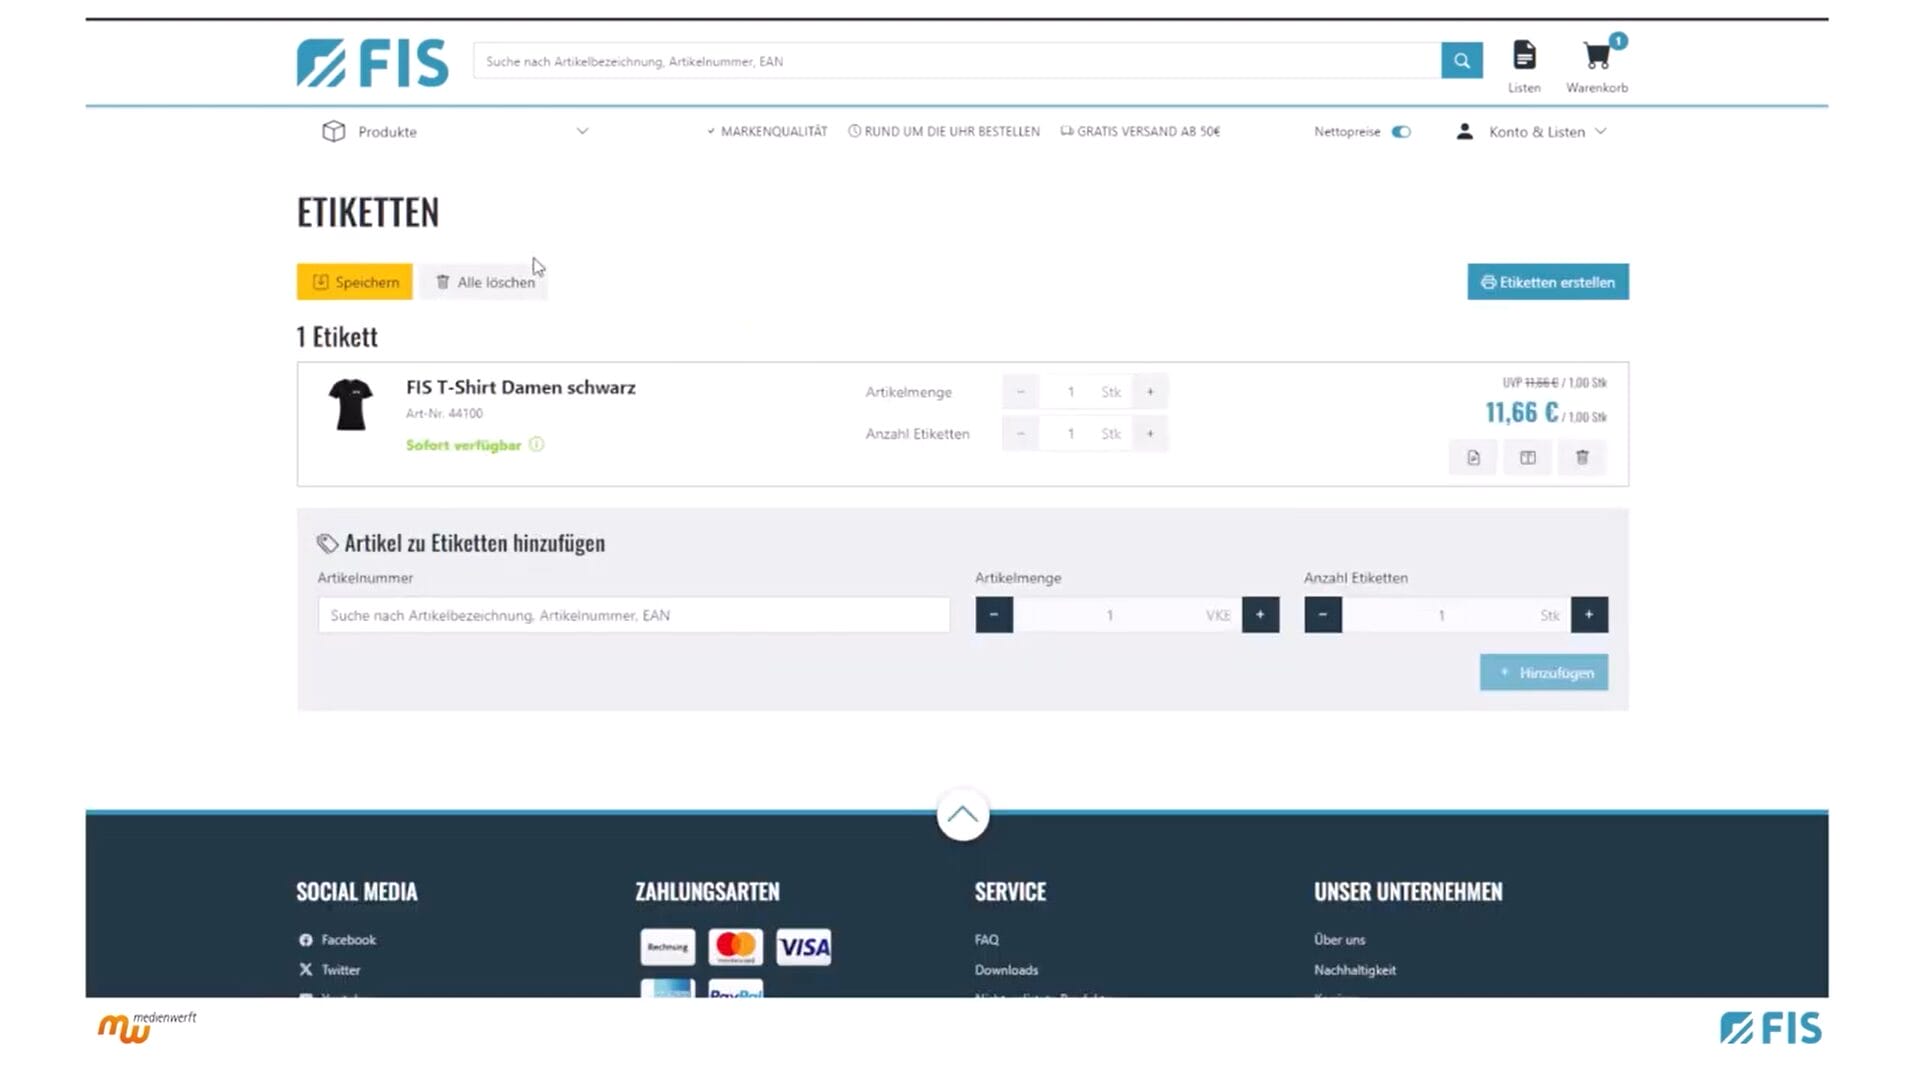Screen dimensions: 1920x1080
Task: Click the 11,66 € price text
Action: coord(1521,412)
